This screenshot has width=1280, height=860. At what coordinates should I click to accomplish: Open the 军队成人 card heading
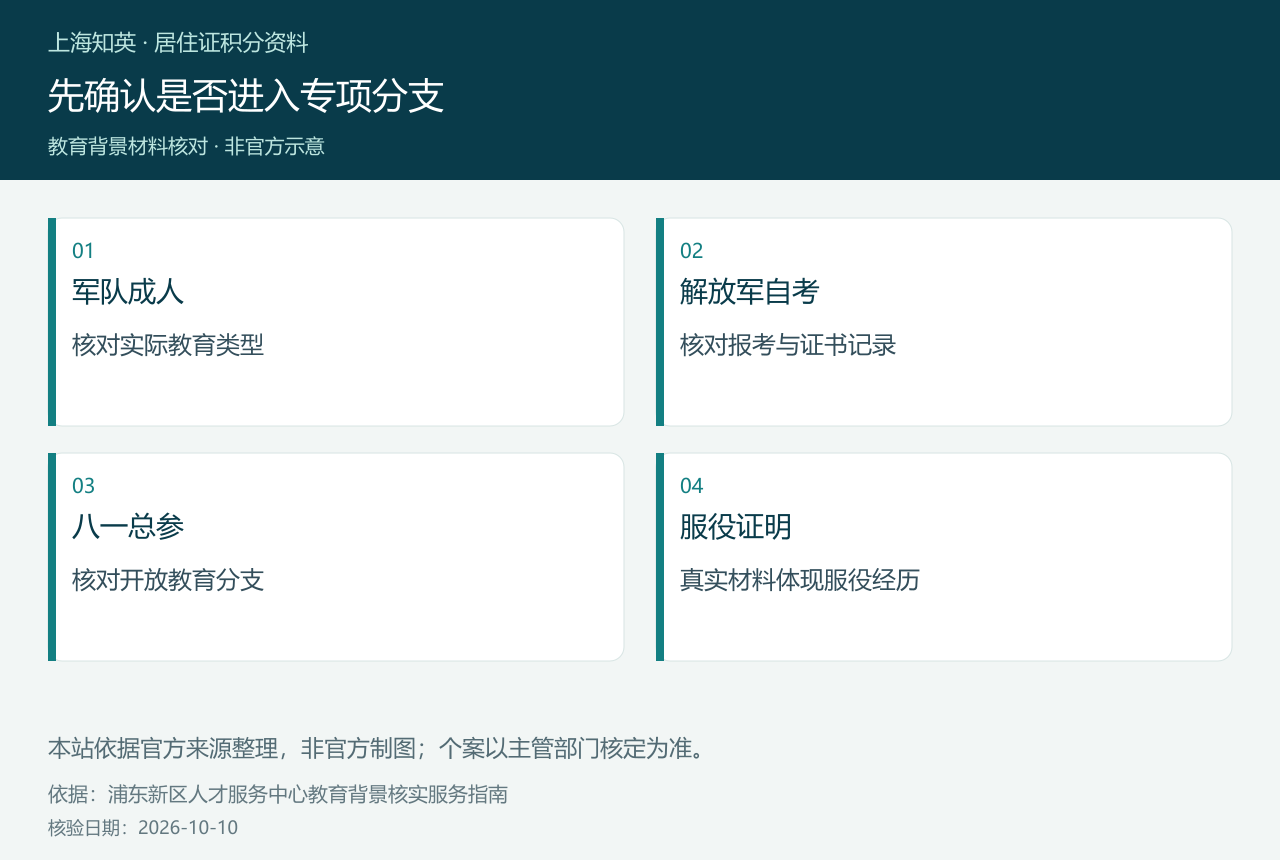click(x=128, y=292)
